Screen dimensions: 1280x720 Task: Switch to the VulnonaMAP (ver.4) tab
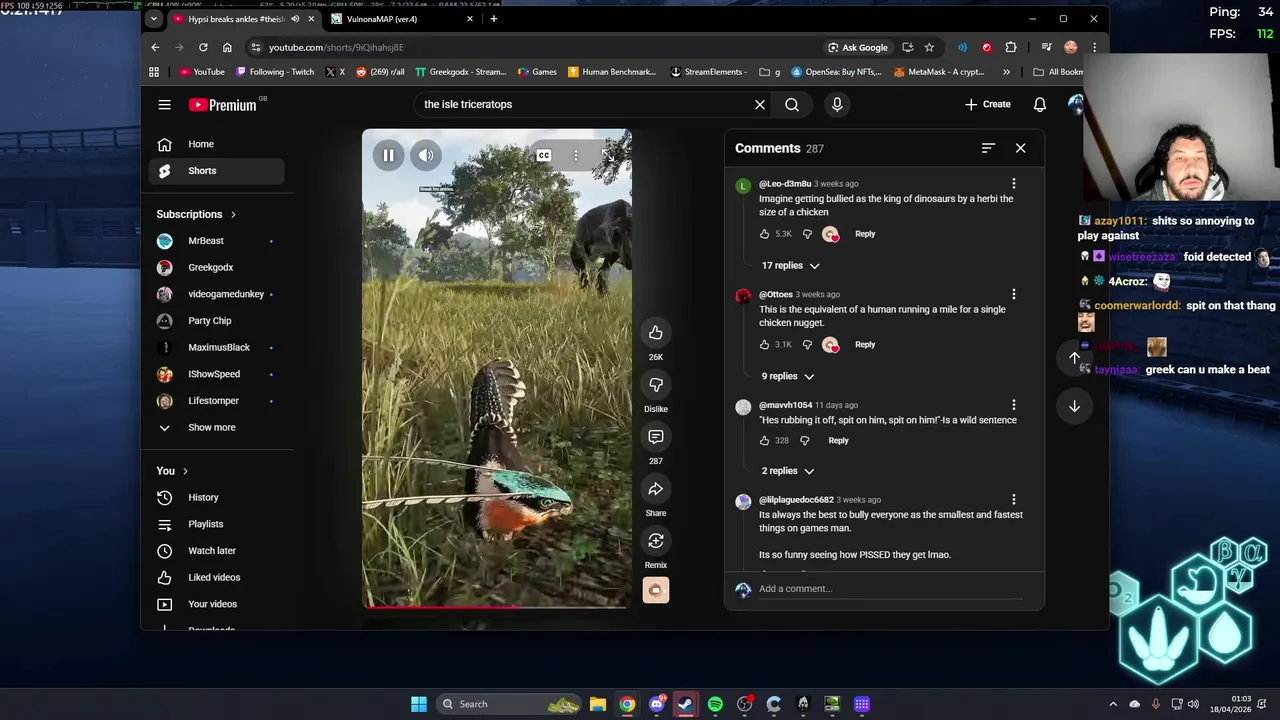(x=400, y=19)
